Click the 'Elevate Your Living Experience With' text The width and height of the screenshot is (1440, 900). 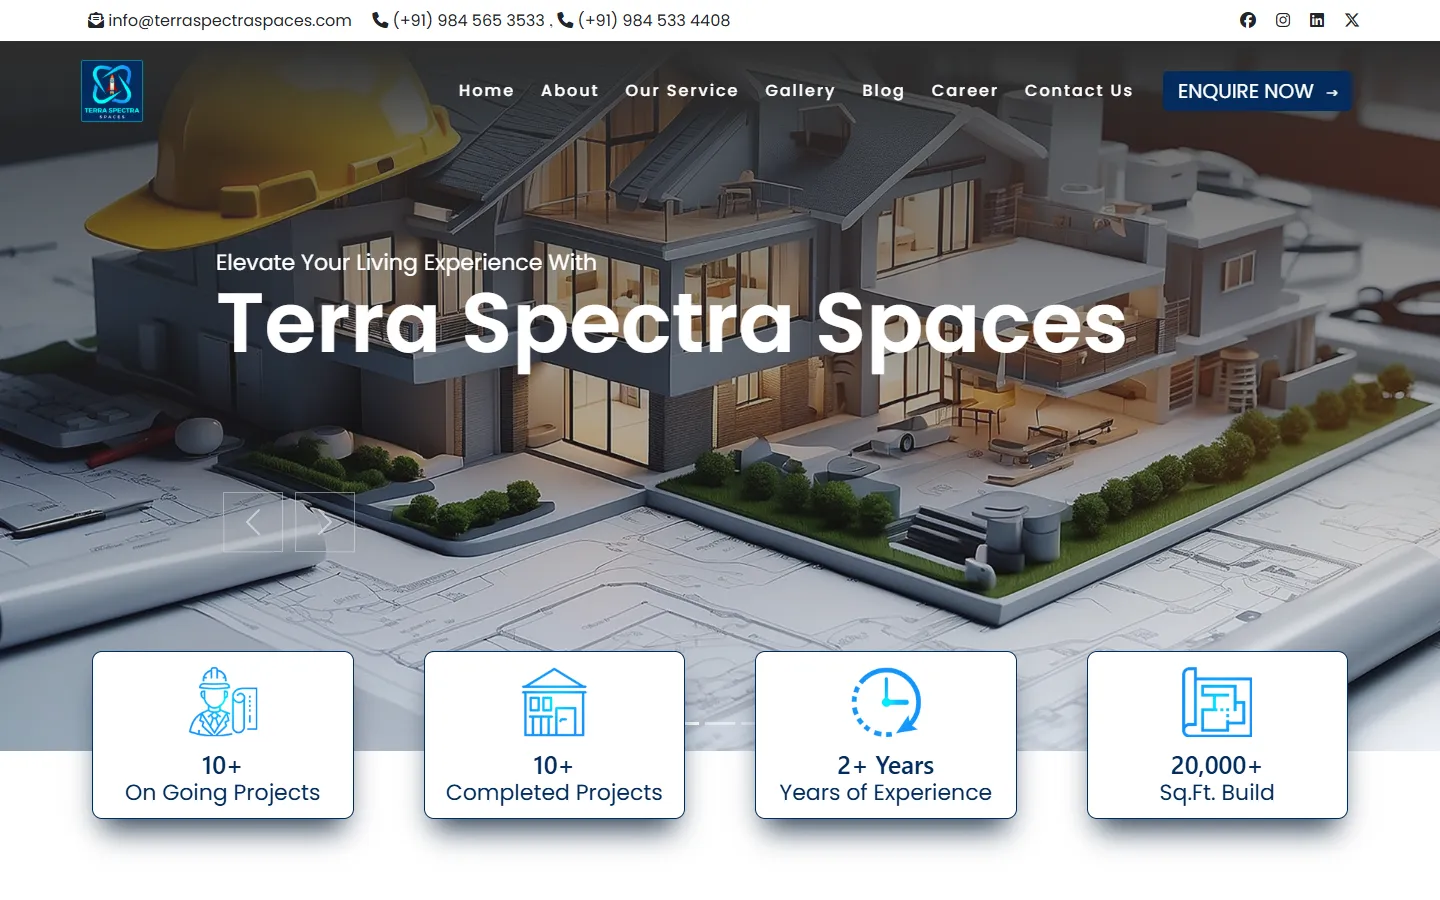pos(406,262)
